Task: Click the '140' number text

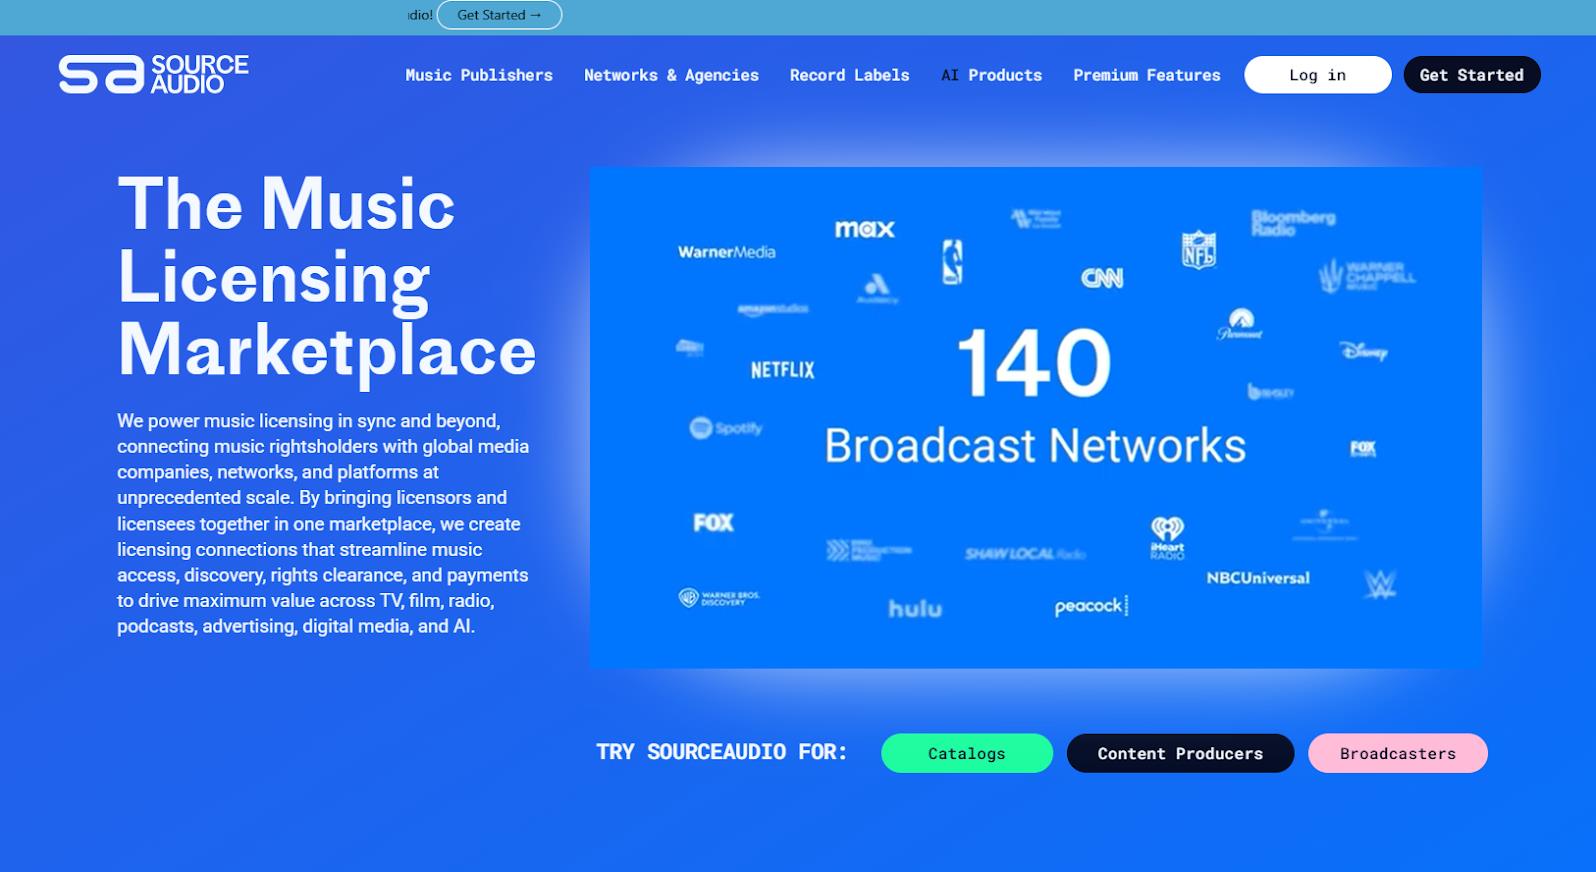Action: coord(1034,363)
